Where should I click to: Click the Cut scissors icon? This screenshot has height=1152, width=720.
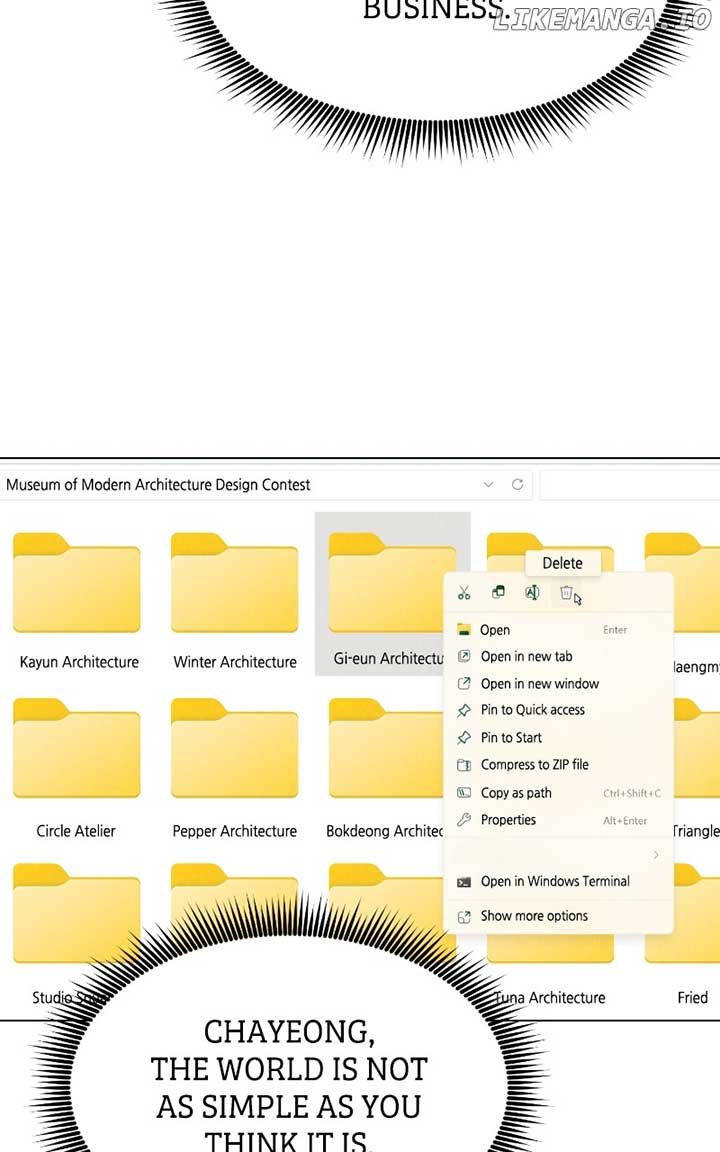click(x=464, y=593)
